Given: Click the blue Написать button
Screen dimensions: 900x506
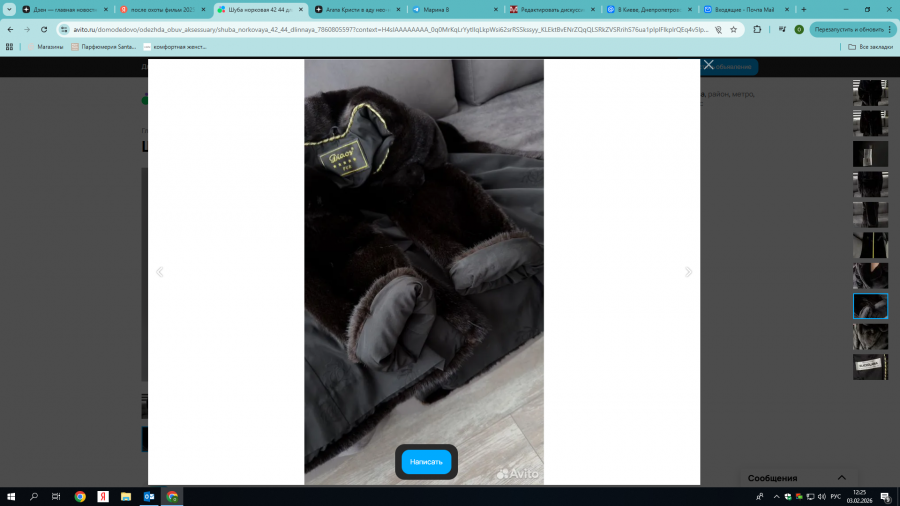Looking at the screenshot, I should click(426, 462).
